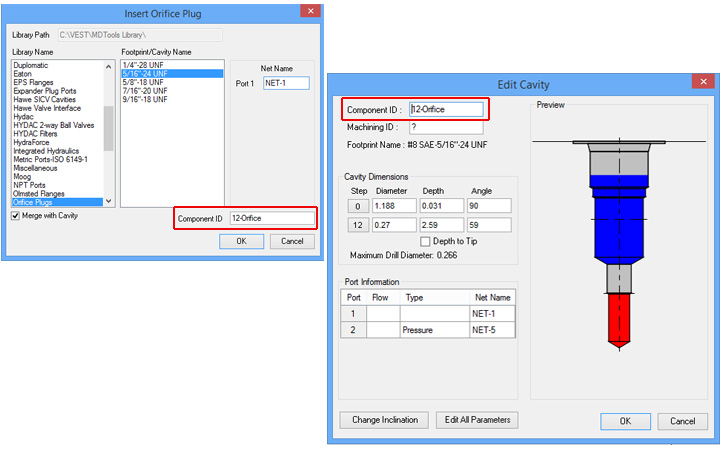This screenshot has height=450, width=720.
Task: Click the Step 0 button in Cavity Dimensions
Action: pyautogui.click(x=356, y=206)
